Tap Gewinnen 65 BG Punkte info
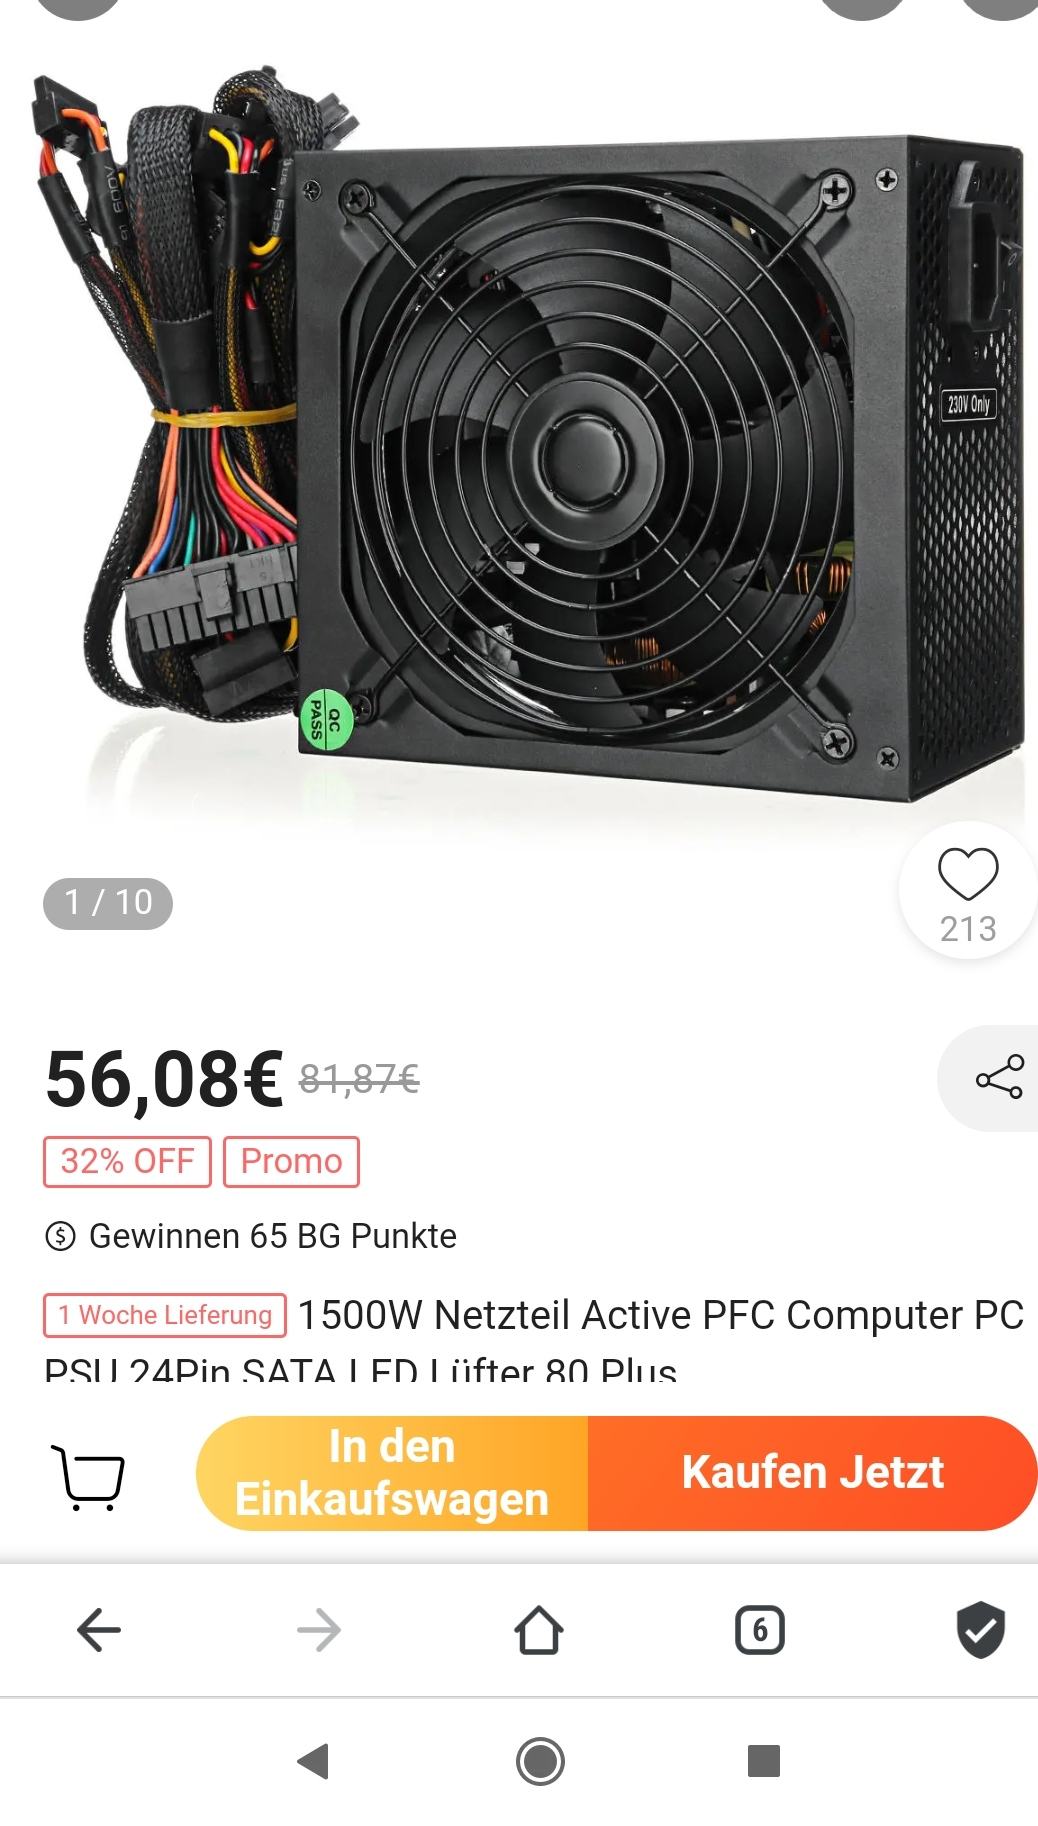This screenshot has height=1826, width=1038. tap(251, 1236)
